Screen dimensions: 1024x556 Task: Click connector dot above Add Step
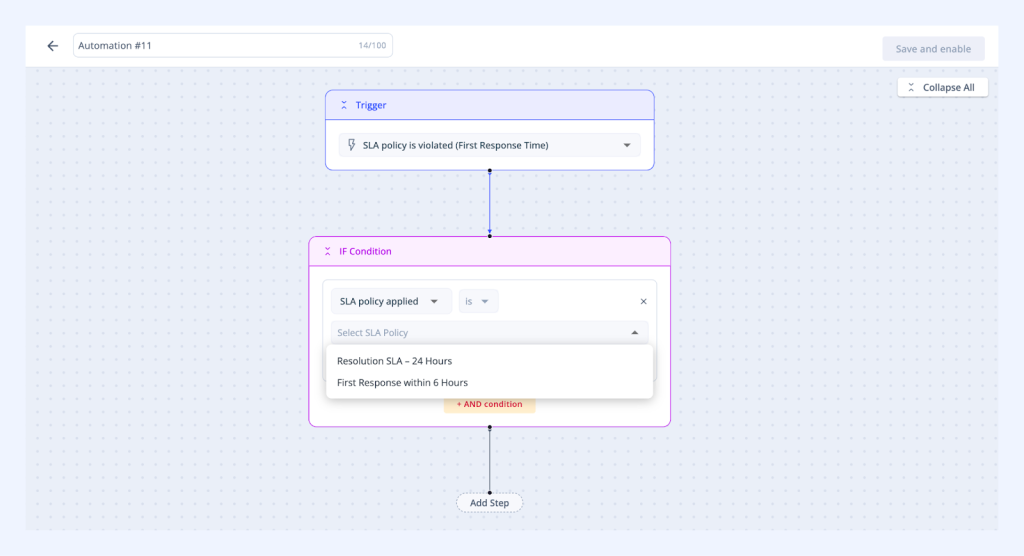[x=489, y=492]
